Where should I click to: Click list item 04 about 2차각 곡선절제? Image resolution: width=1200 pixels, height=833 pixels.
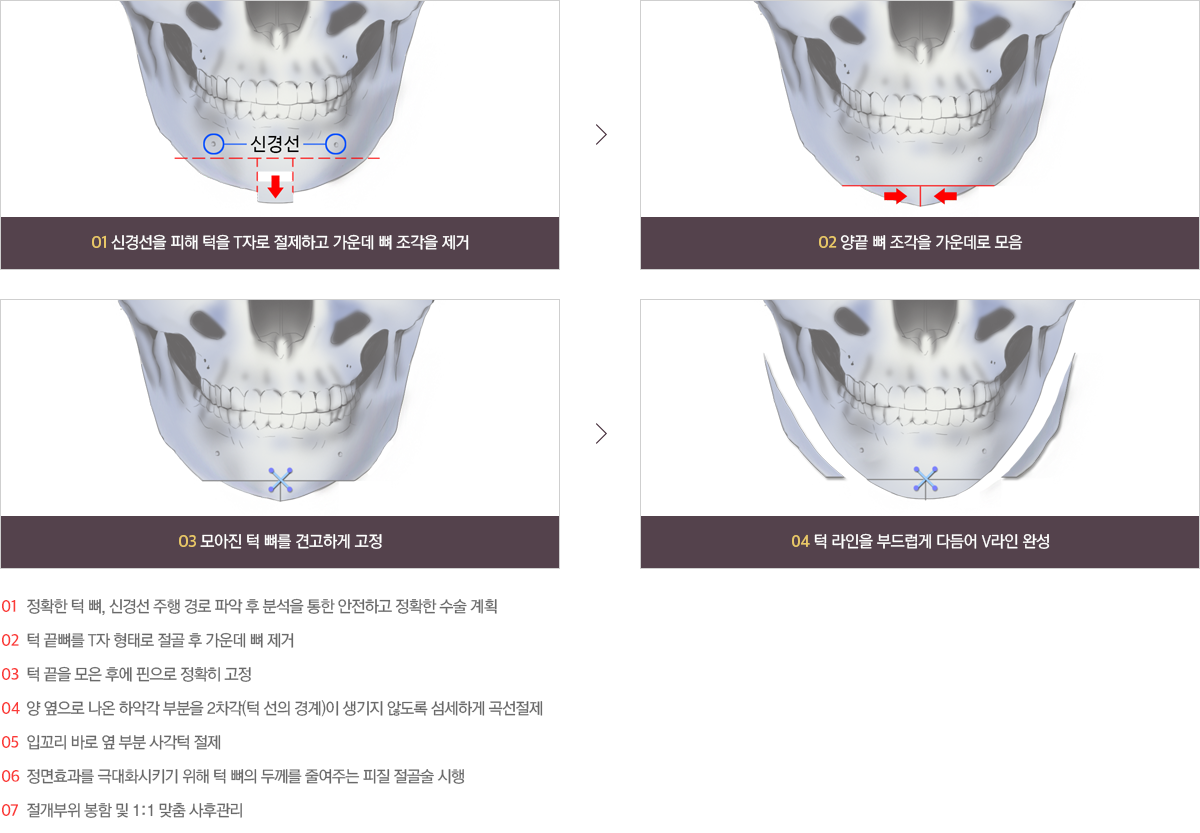[x=272, y=708]
